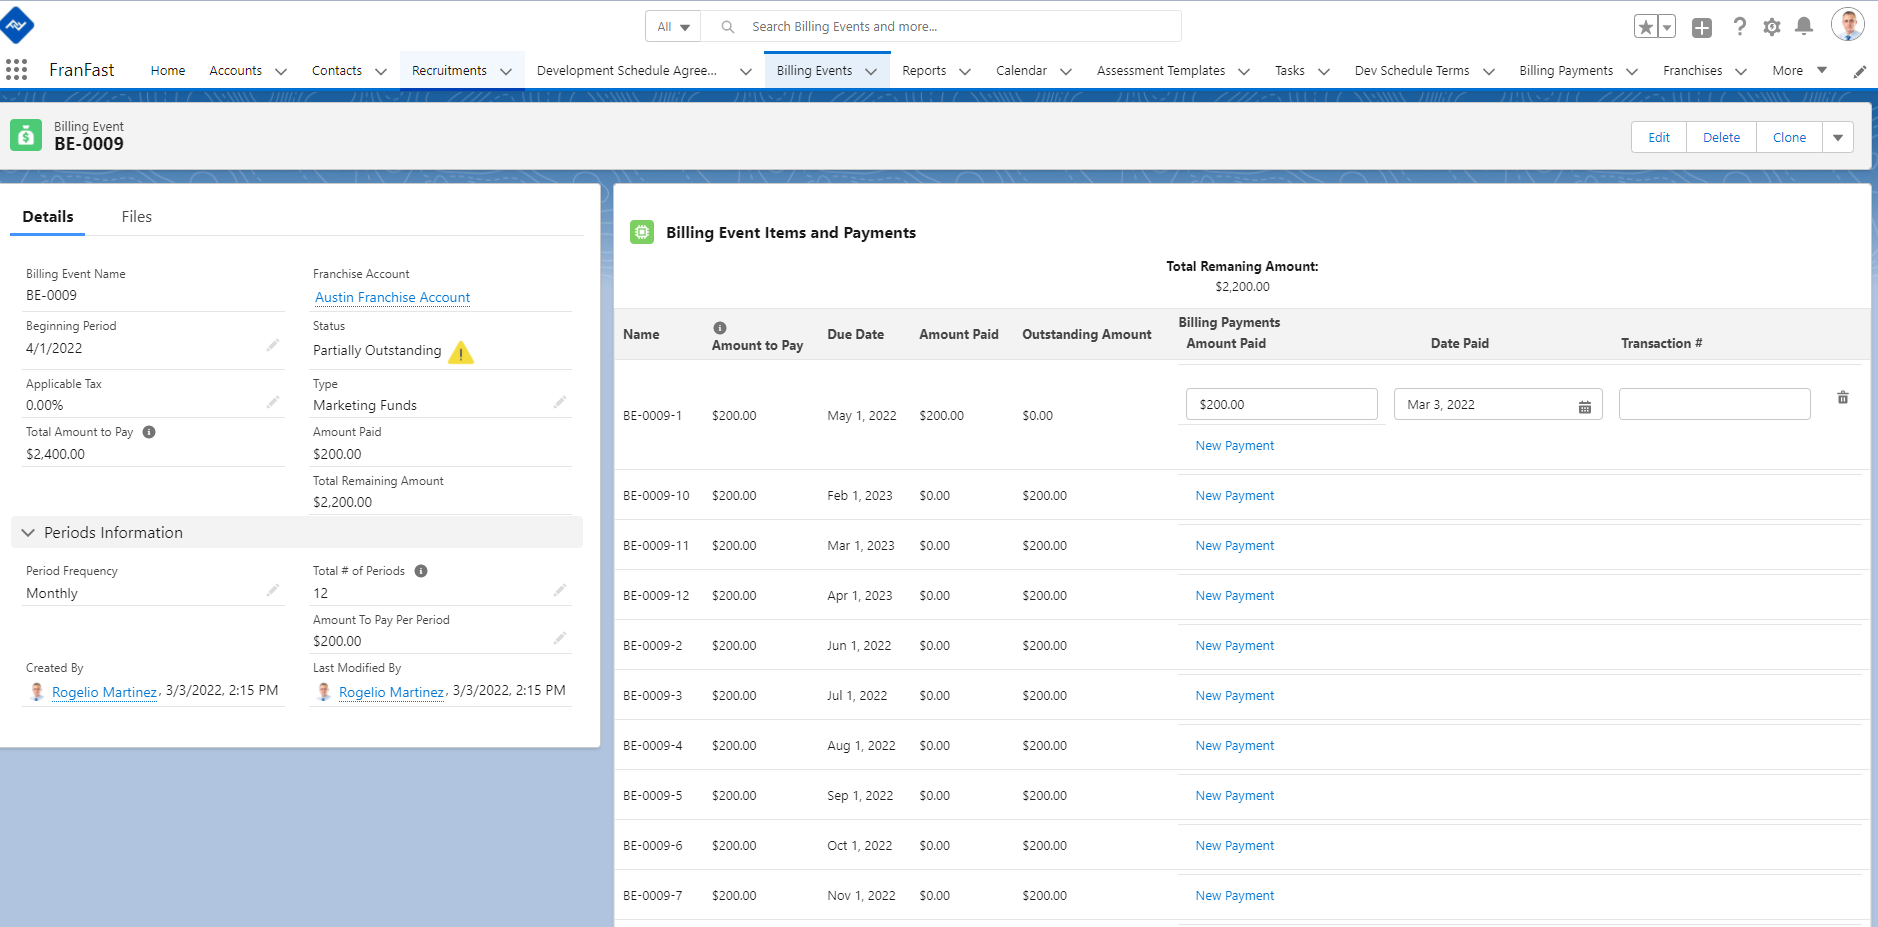
Task: Click New Payment for BE-0009-10
Action: [x=1234, y=496]
